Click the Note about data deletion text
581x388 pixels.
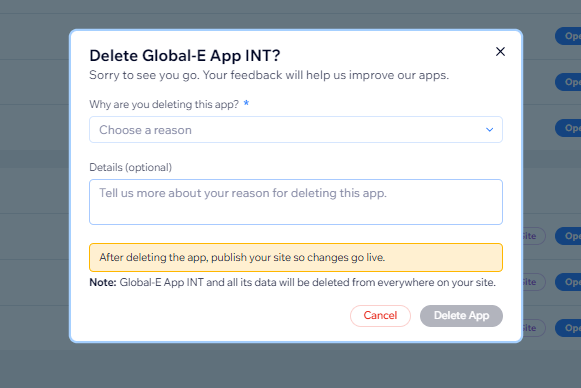tap(292, 282)
